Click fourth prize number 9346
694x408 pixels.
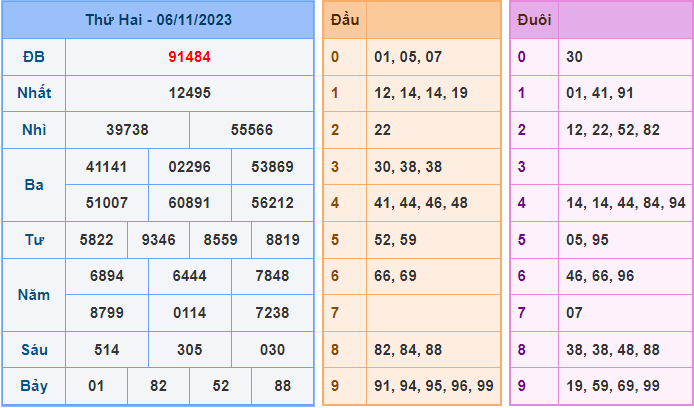pyautogui.click(x=158, y=239)
